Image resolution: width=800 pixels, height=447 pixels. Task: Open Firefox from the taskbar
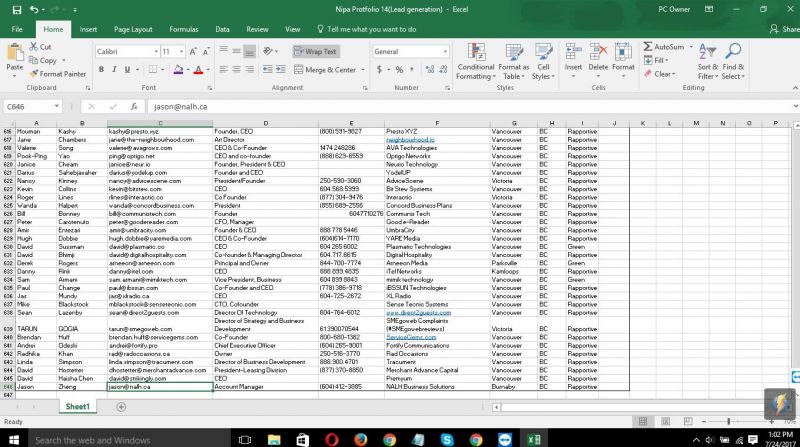coord(360,439)
